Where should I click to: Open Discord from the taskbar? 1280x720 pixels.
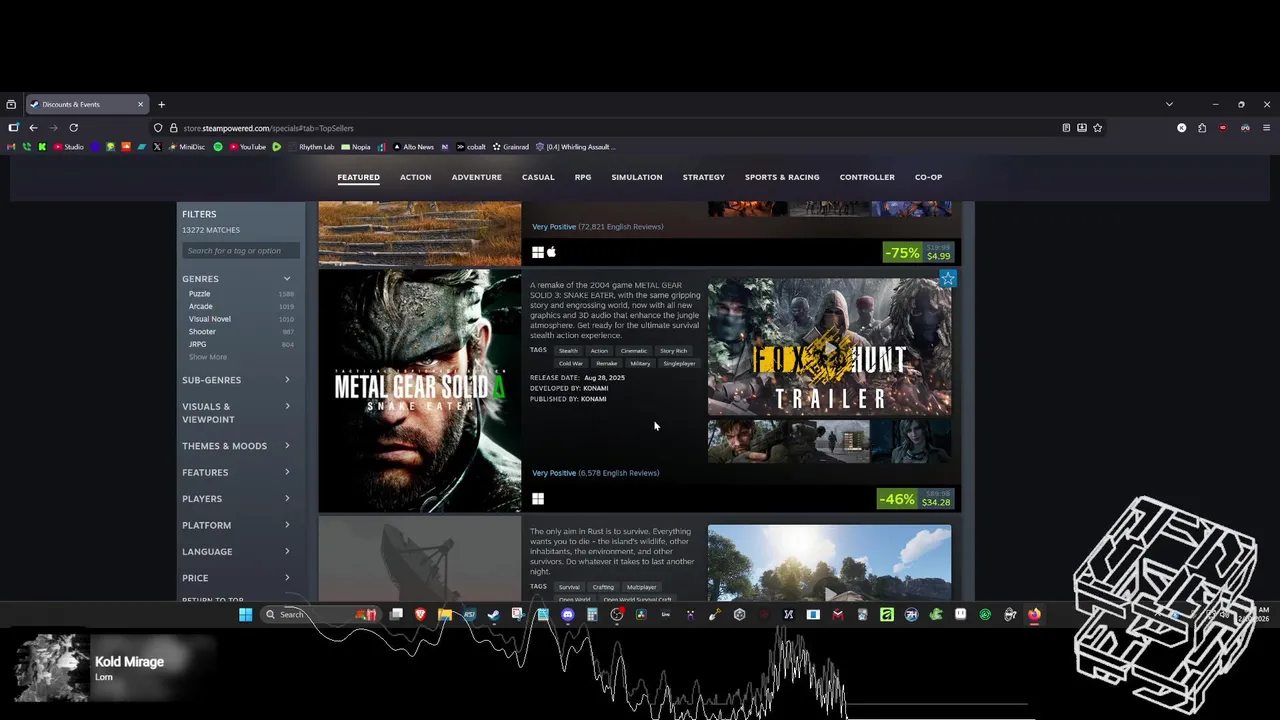click(567, 614)
